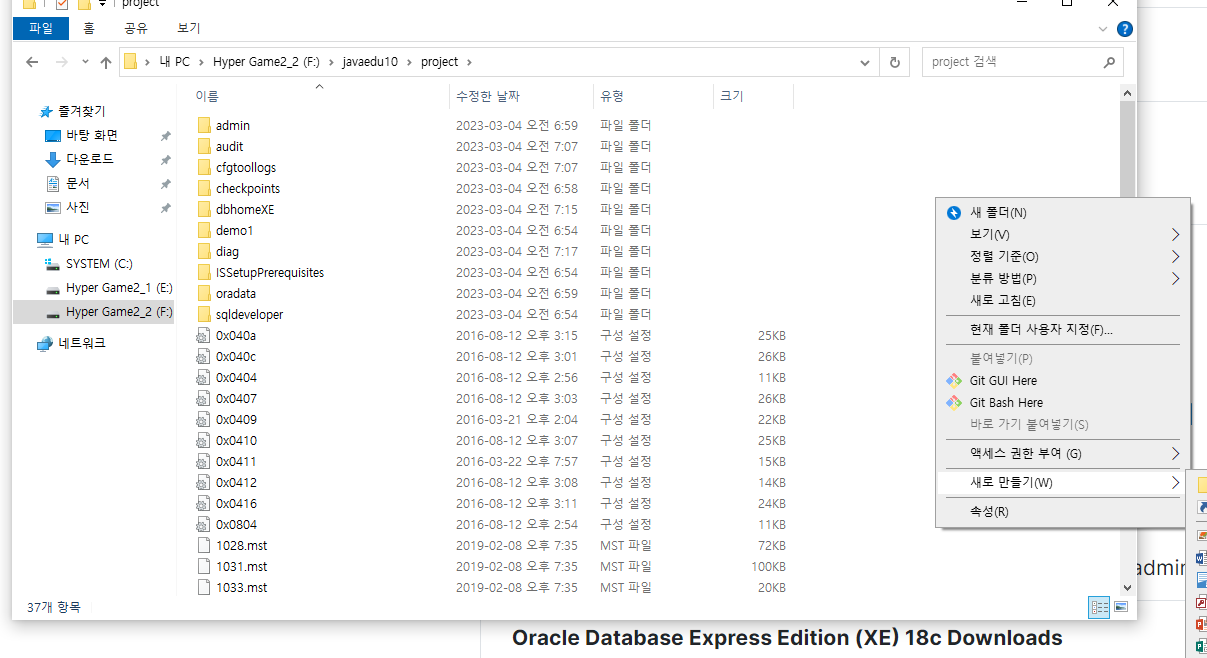Click the 0x0804 config file icon
Screen dimensions: 1207x658
pos(204,524)
